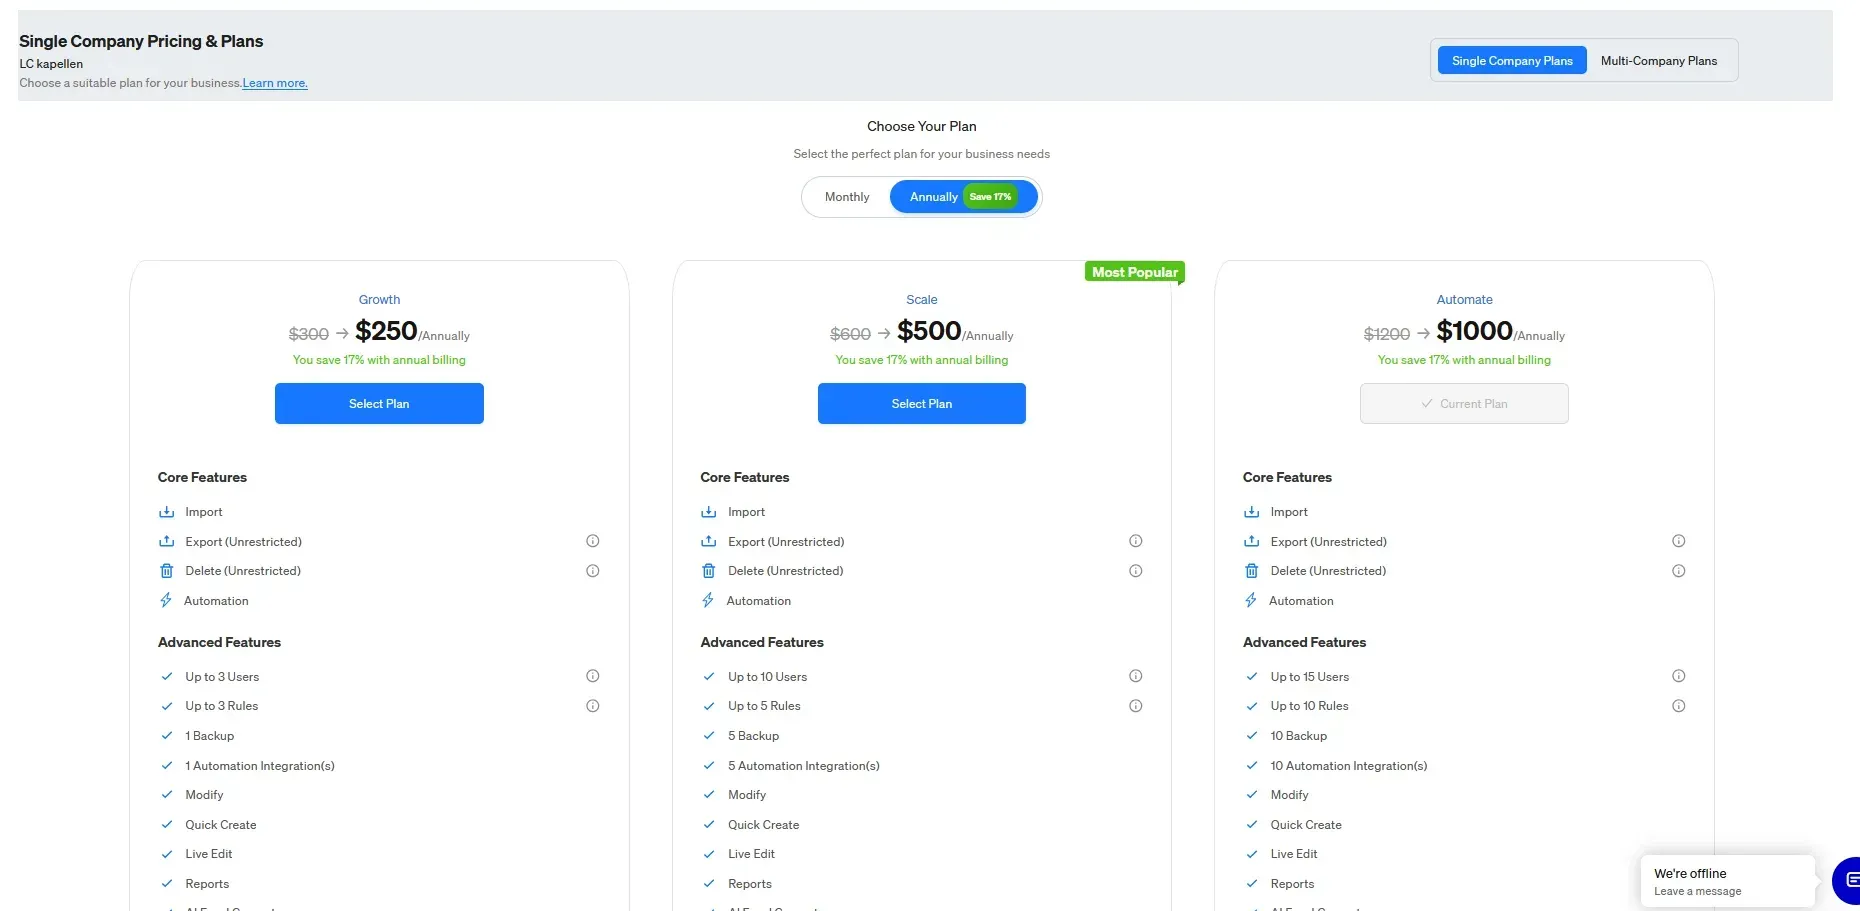Select Annually billing option
1860x911 pixels.
click(x=933, y=197)
